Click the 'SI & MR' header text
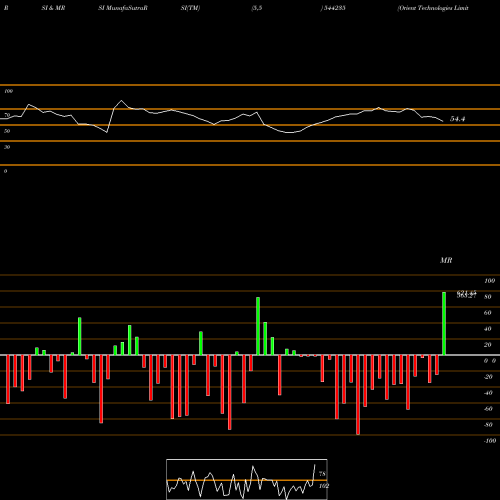Image resolution: width=500 pixels, height=500 pixels. tap(53, 8)
